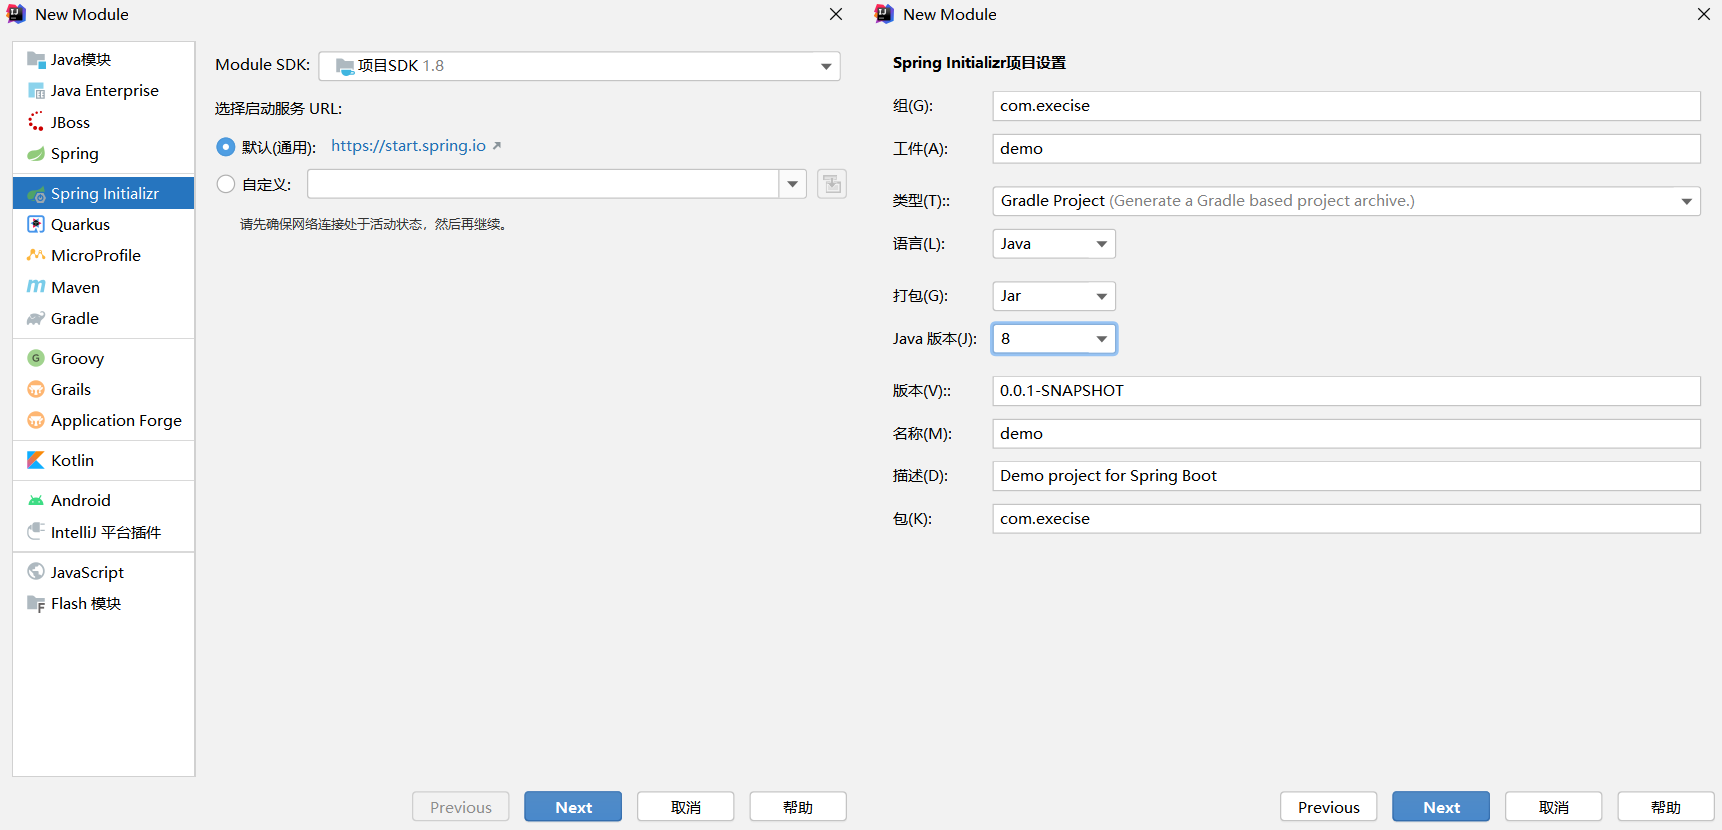Select Maven in module type list

(104, 287)
